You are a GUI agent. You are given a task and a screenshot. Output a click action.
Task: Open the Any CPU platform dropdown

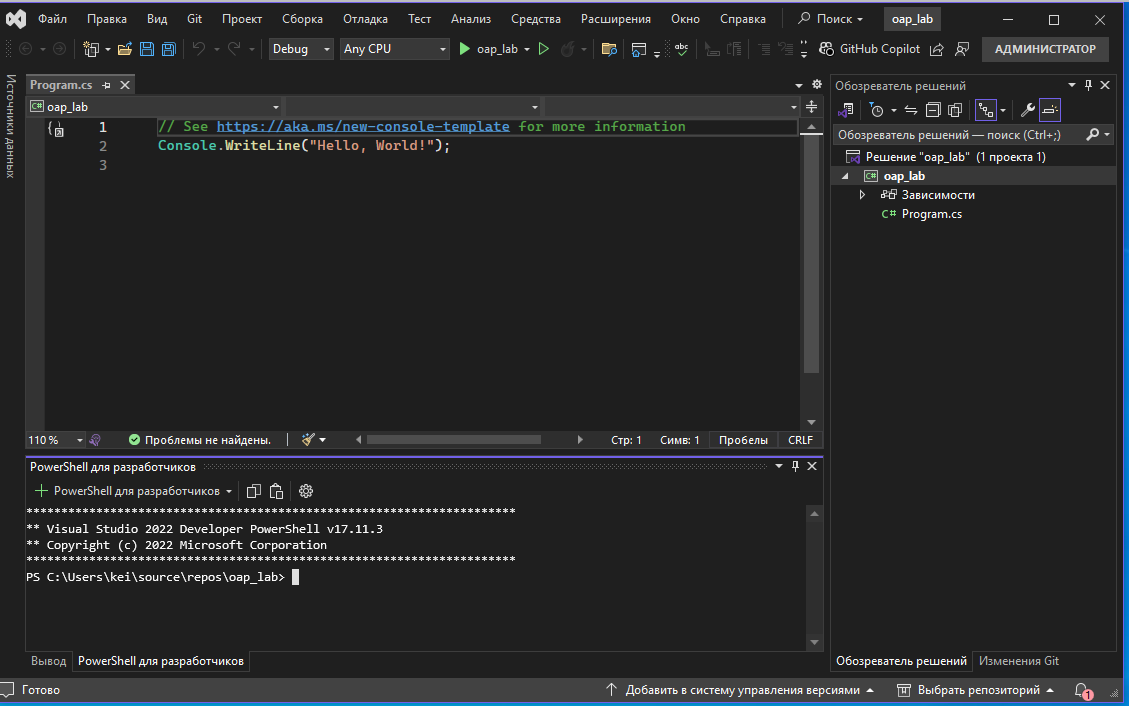coord(395,49)
